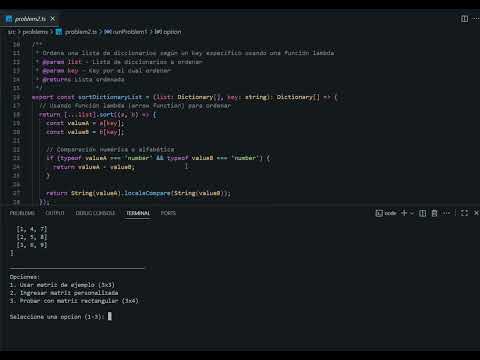Click option '1. Usar matriz de ejemplo (3x3)'
480x360 pixels.
(62, 285)
